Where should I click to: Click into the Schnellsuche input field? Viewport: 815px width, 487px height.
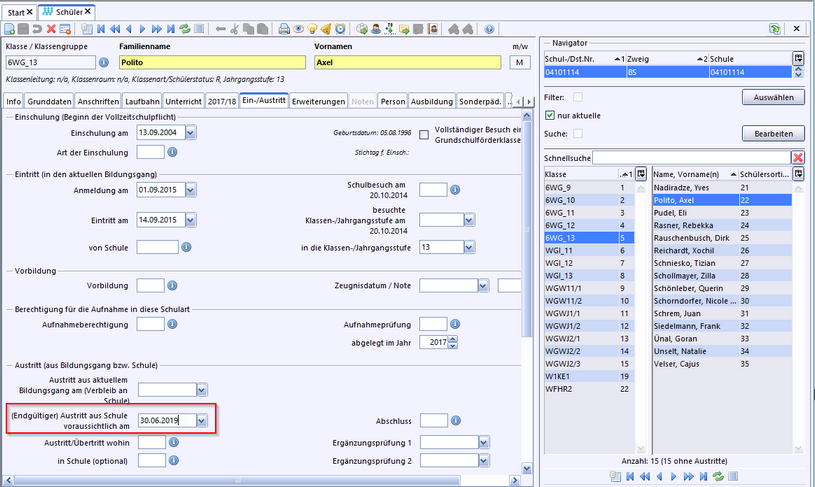(x=690, y=158)
